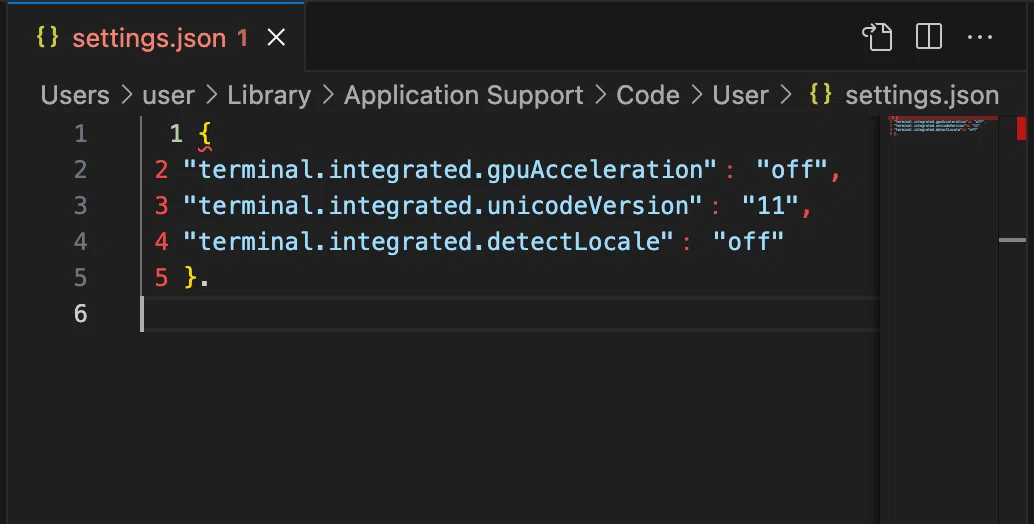Click the detectLocale setting key
Image resolution: width=1034 pixels, height=524 pixels.
tap(428, 242)
